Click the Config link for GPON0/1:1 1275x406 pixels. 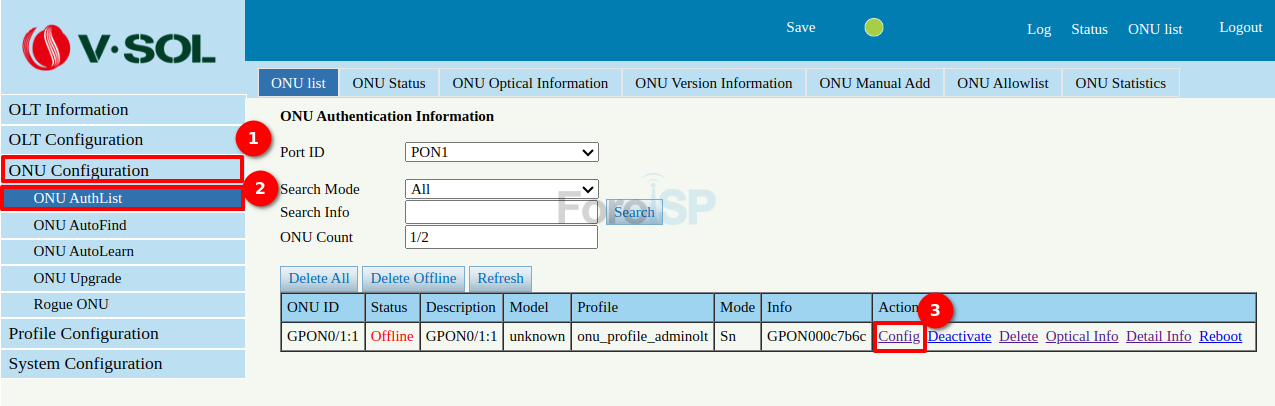click(899, 336)
